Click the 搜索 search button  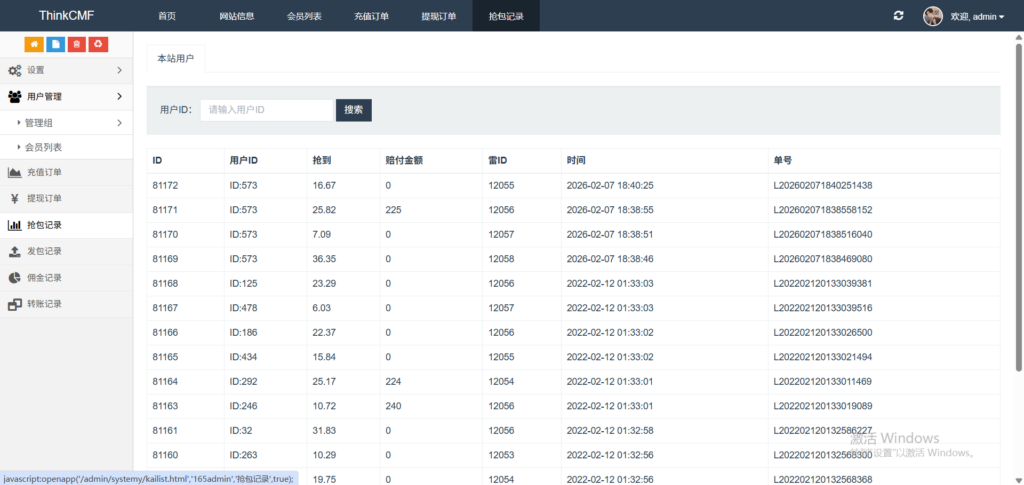click(x=354, y=110)
